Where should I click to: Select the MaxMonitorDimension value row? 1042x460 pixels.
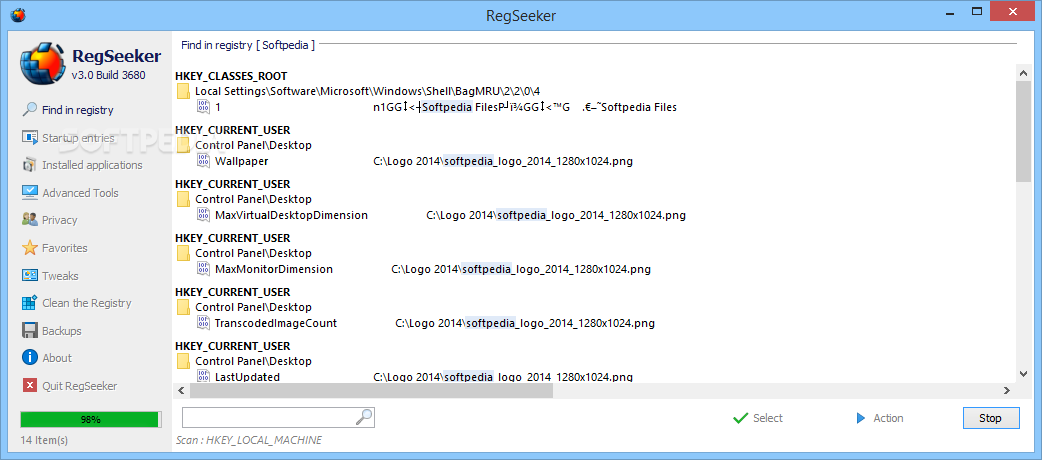[x=423, y=269]
